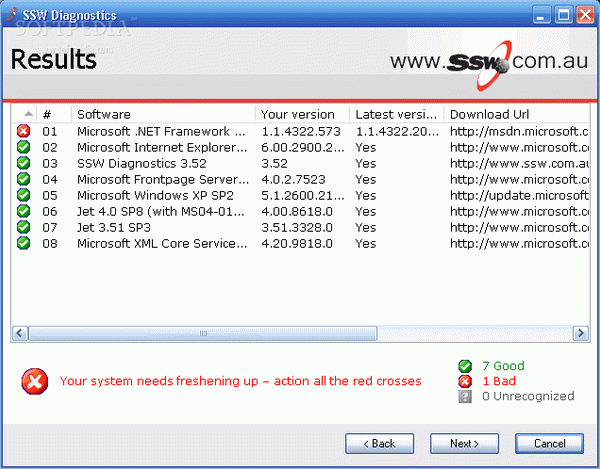Go to previous step with Back button
Screen dimensions: 600x469
(x=380, y=444)
